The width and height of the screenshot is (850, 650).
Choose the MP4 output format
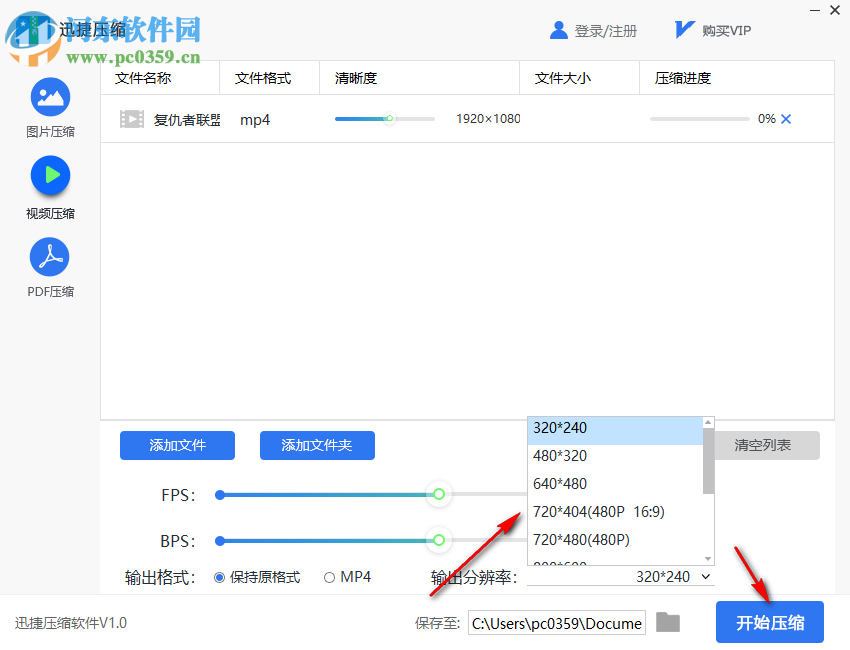click(329, 577)
